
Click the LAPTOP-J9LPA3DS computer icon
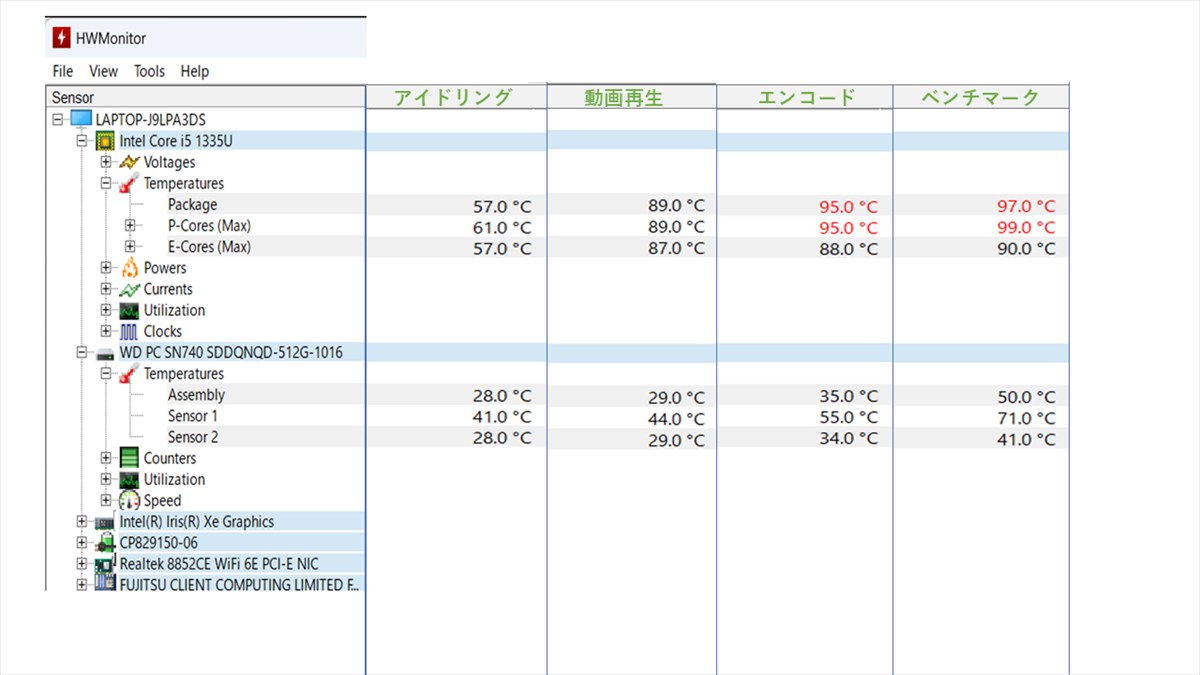[82, 120]
